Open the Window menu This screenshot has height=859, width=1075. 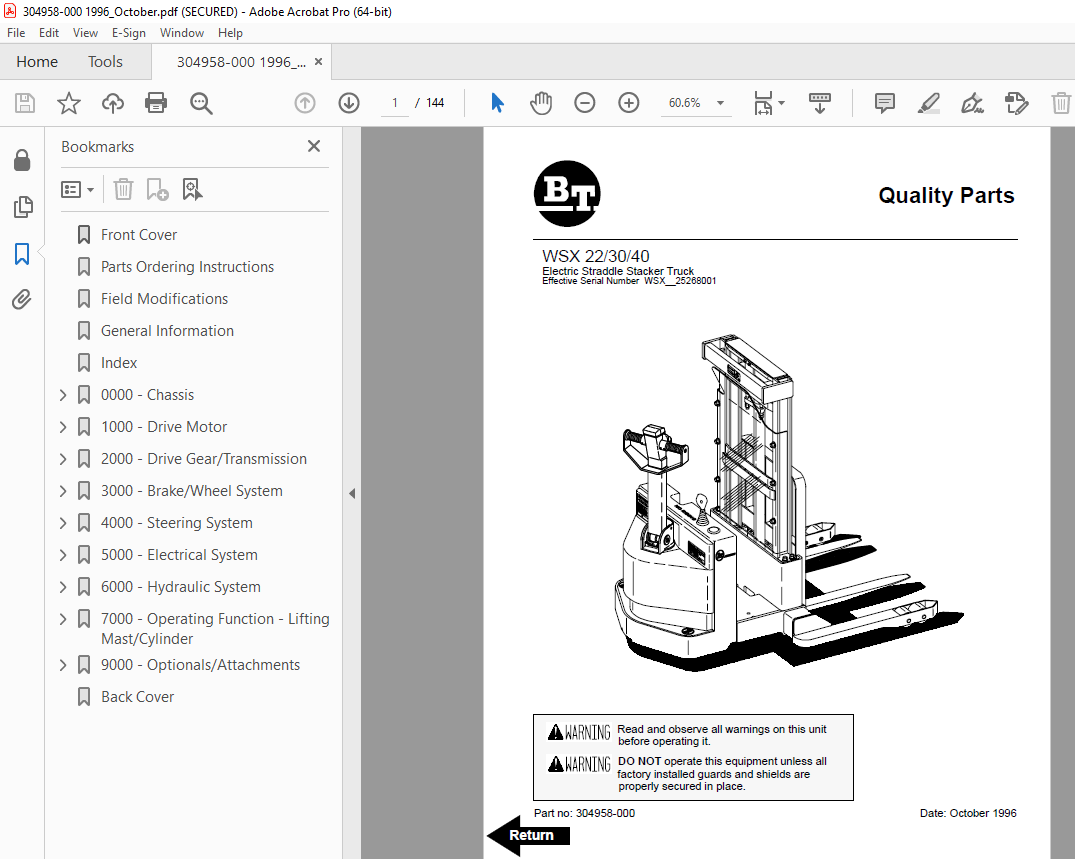182,33
